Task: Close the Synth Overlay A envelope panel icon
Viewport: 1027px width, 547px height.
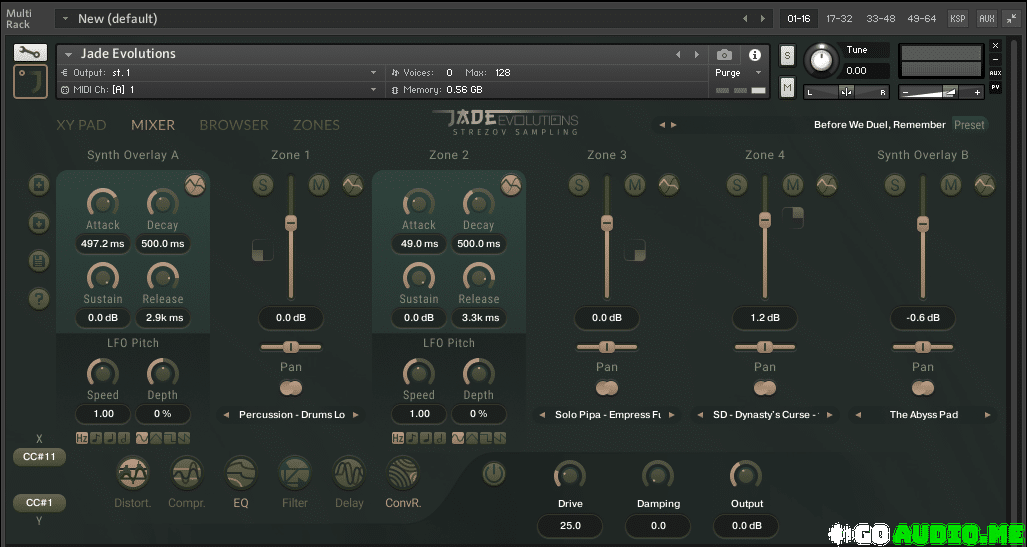Action: tap(195, 185)
